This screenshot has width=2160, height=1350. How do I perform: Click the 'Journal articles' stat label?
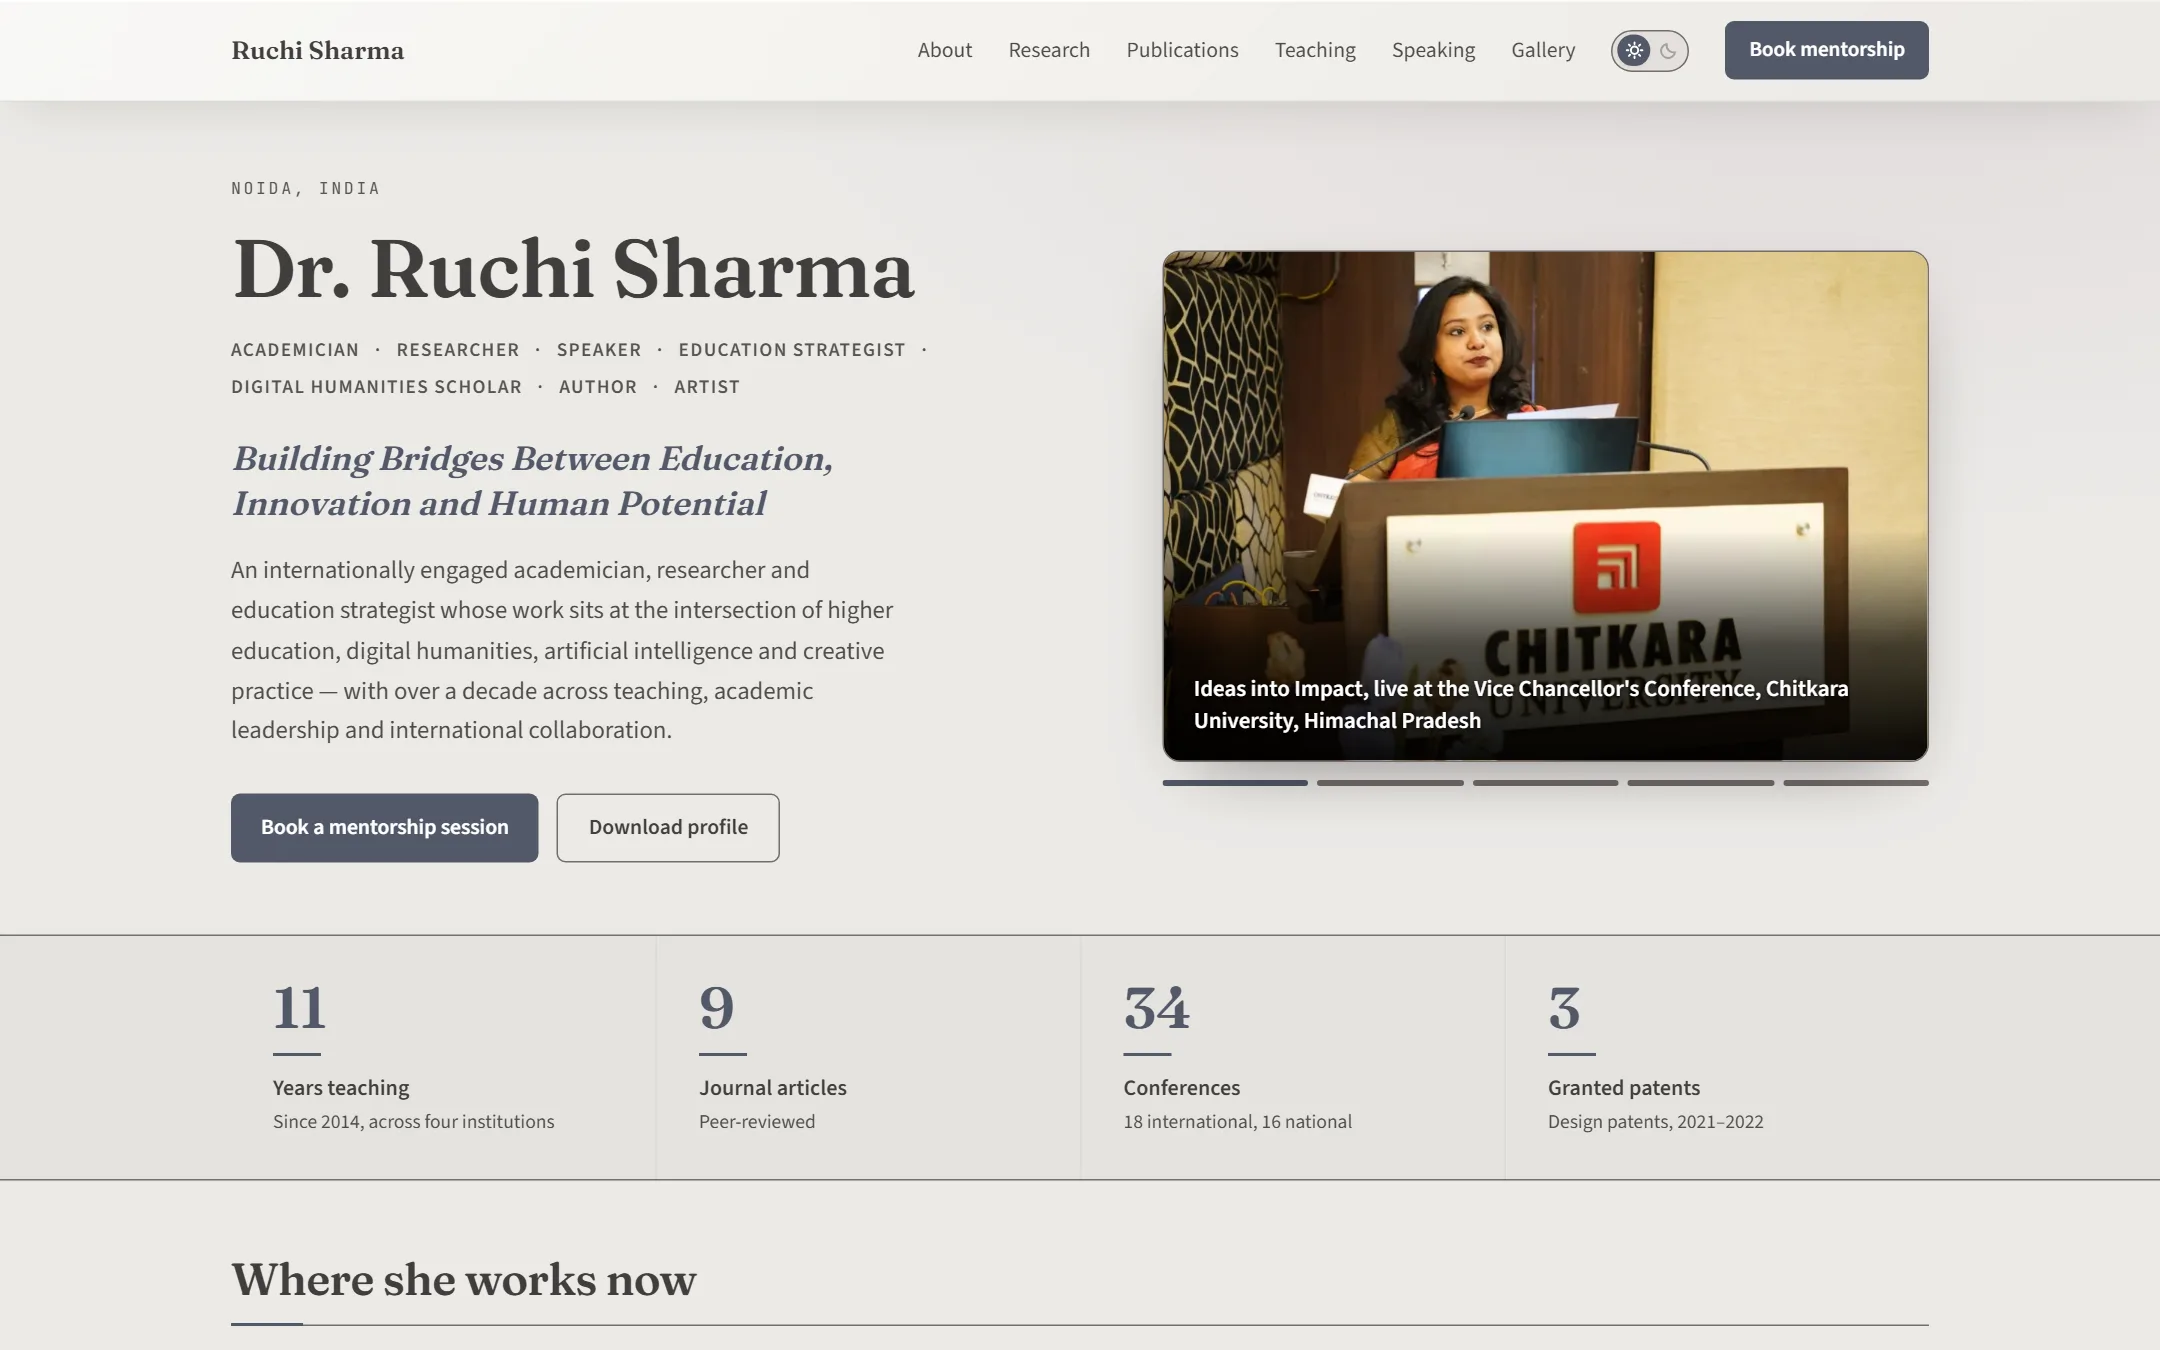coord(773,1088)
